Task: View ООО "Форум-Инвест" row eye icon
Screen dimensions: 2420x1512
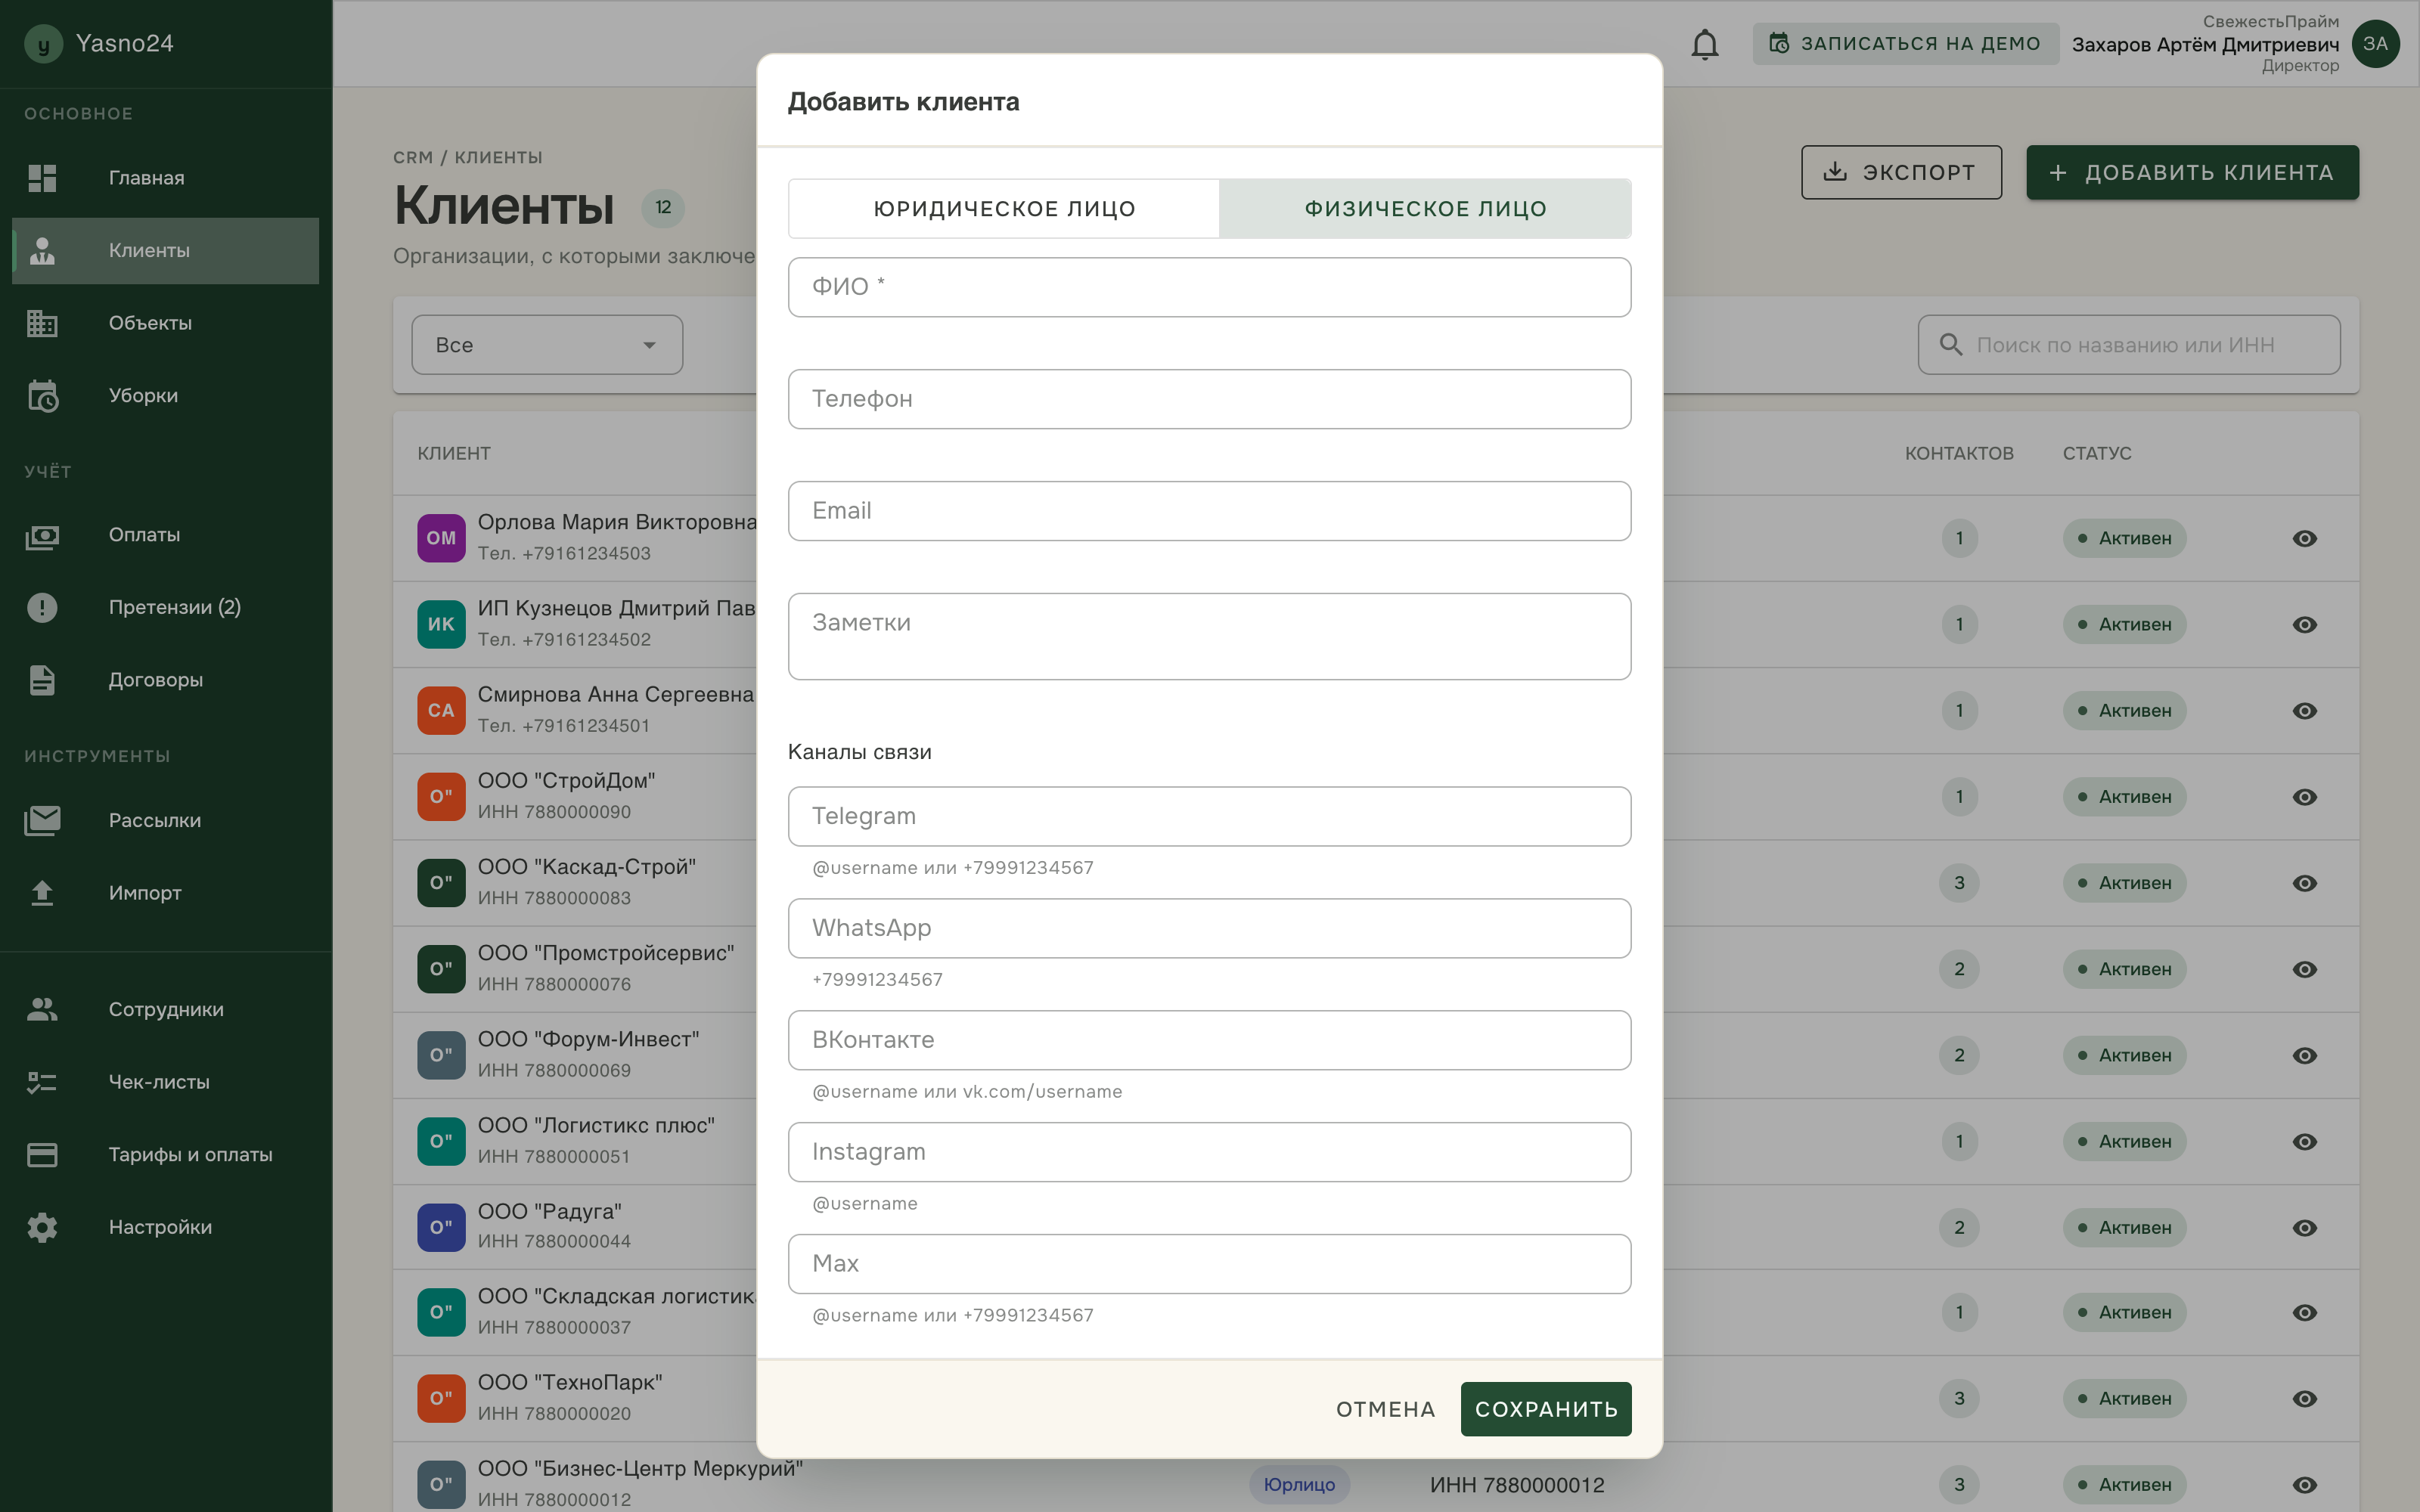Action: (x=2305, y=1055)
